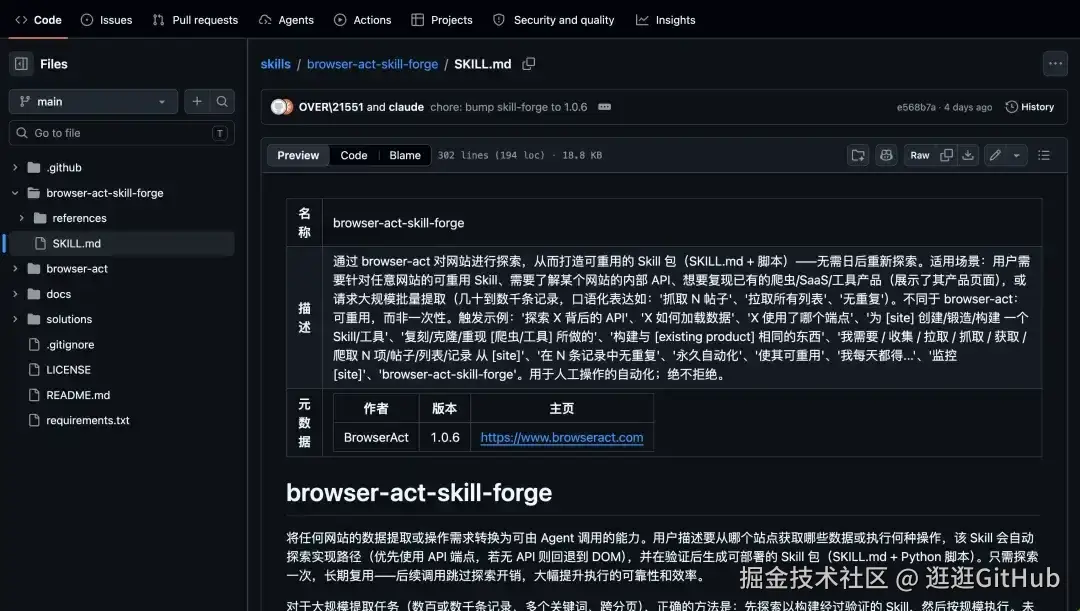Viewport: 1080px width, 611px height.
Task: Open commit hash e568b7a
Action: (x=916, y=107)
